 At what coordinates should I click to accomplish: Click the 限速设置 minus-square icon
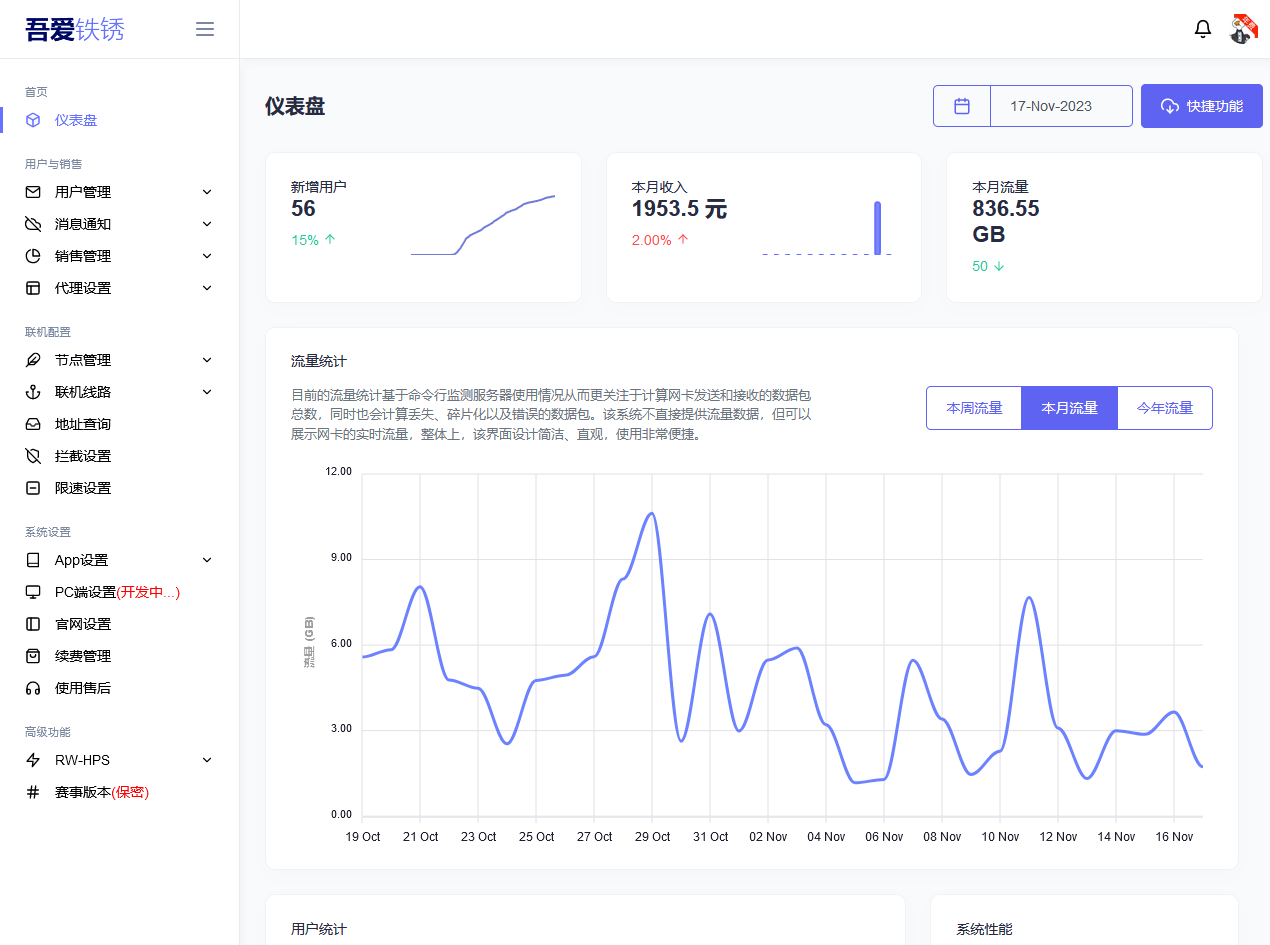coord(33,488)
